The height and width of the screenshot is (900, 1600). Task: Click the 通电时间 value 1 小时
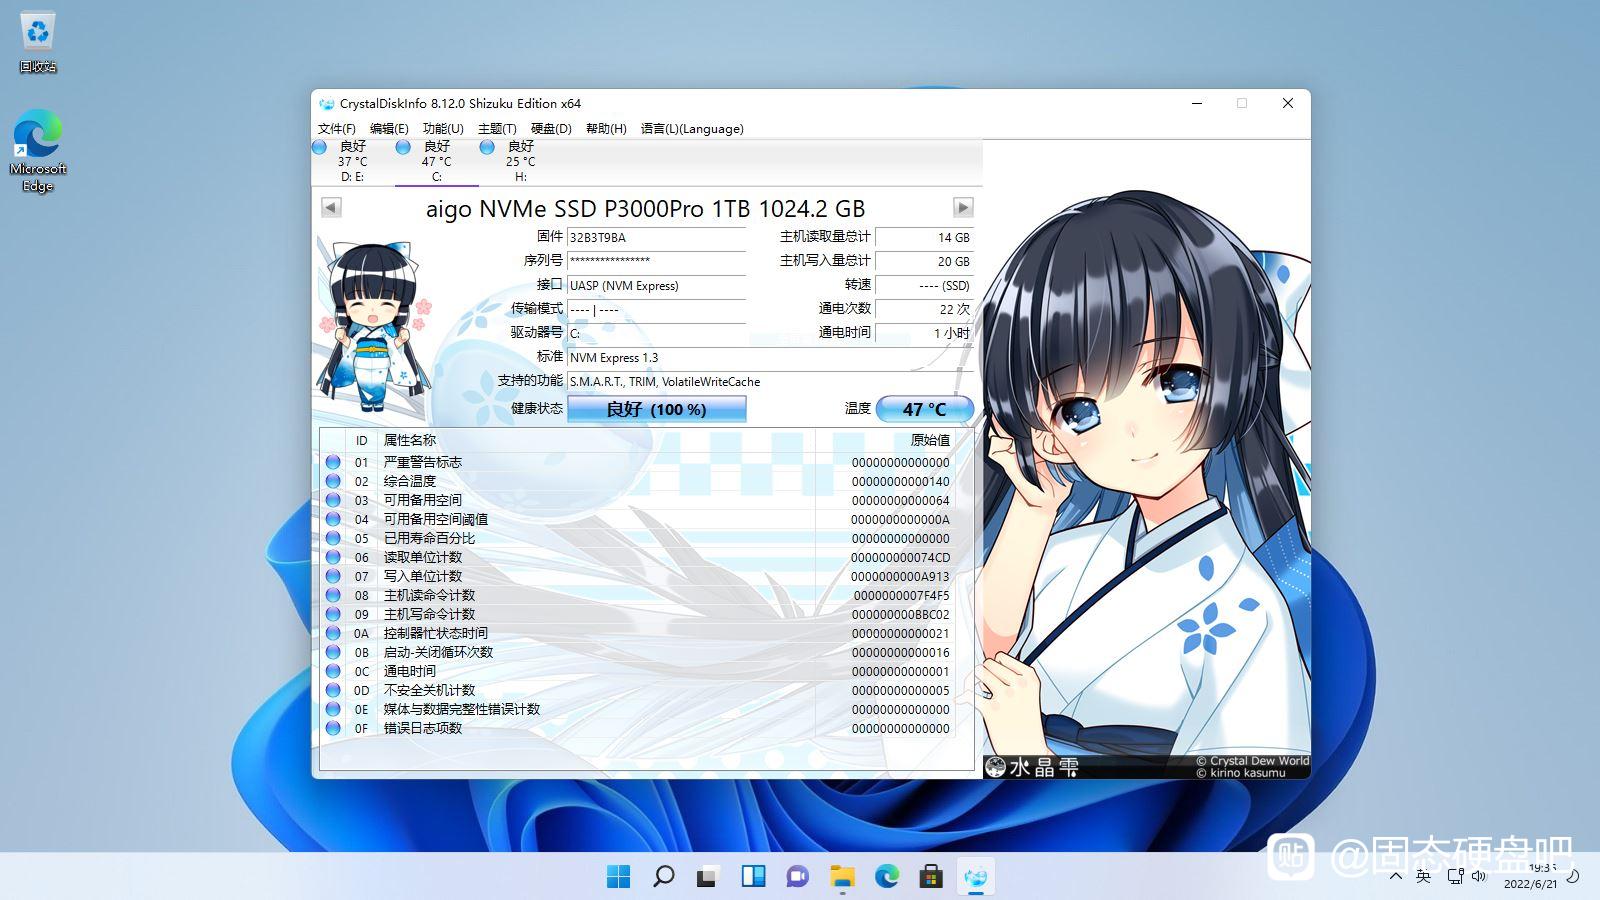coord(924,333)
